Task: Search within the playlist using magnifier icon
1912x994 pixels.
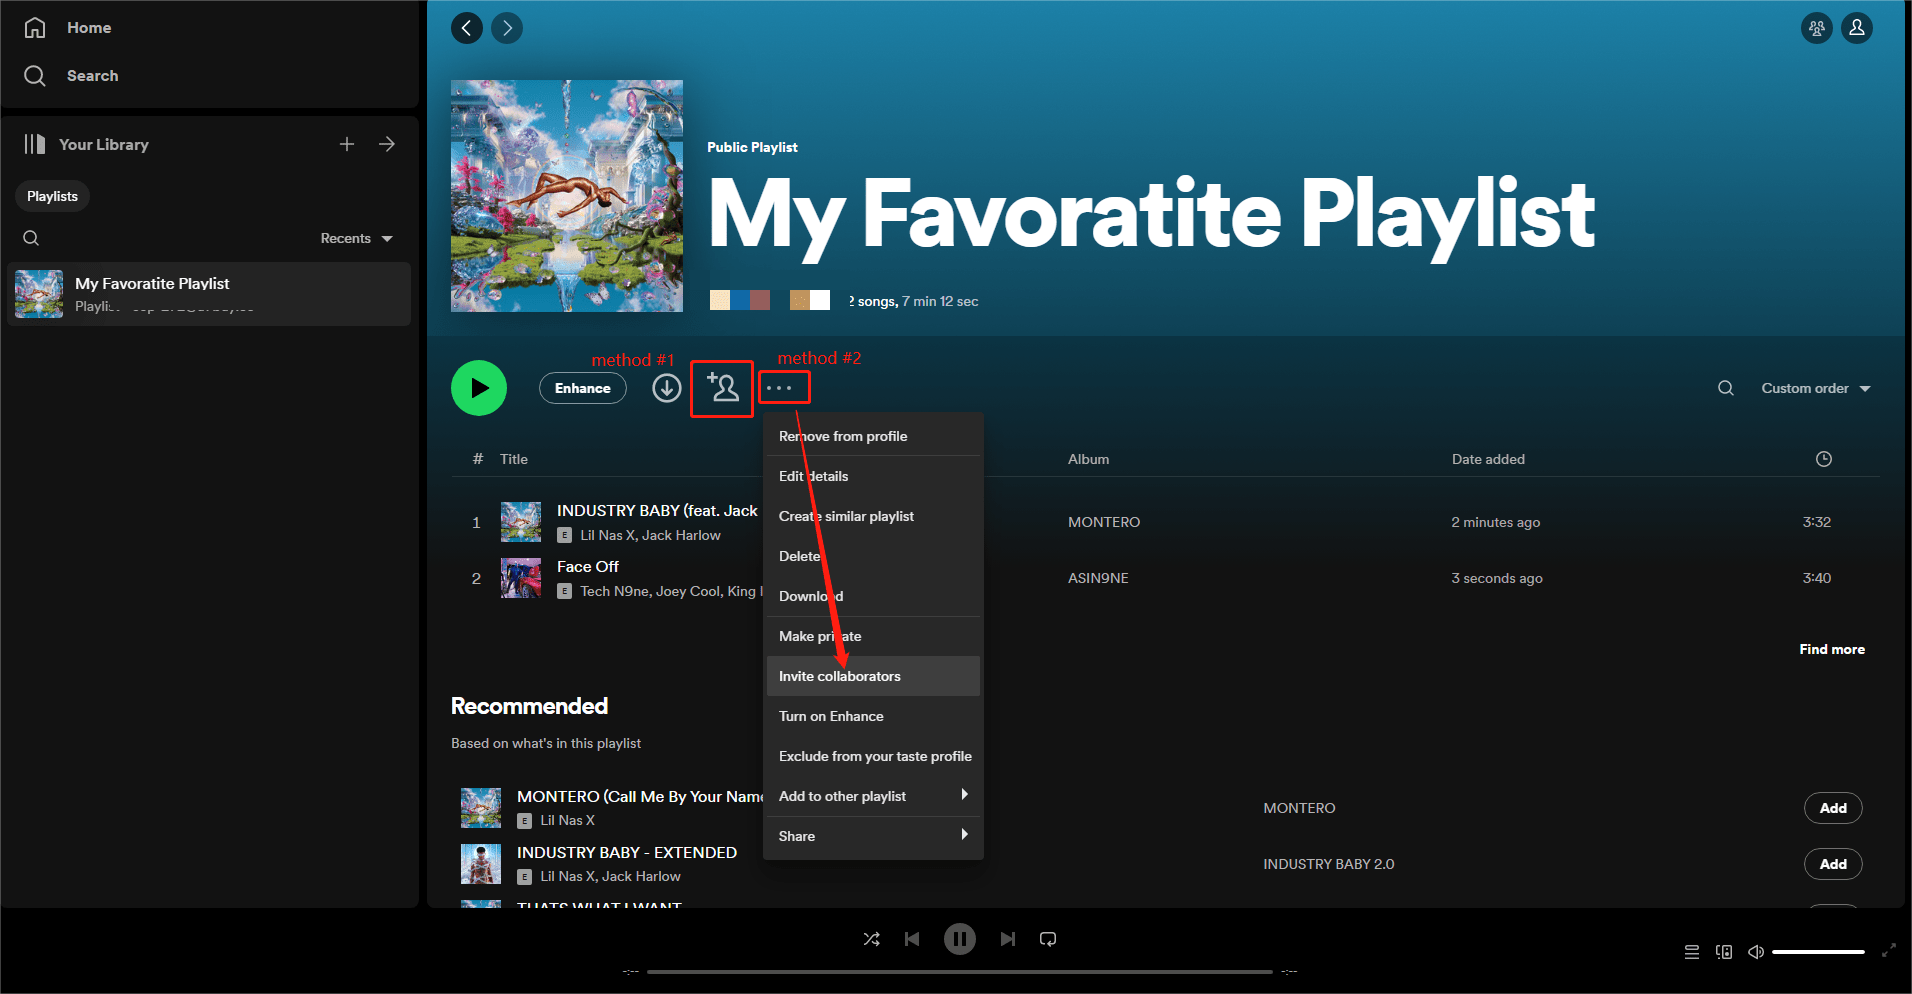Action: pos(1725,388)
